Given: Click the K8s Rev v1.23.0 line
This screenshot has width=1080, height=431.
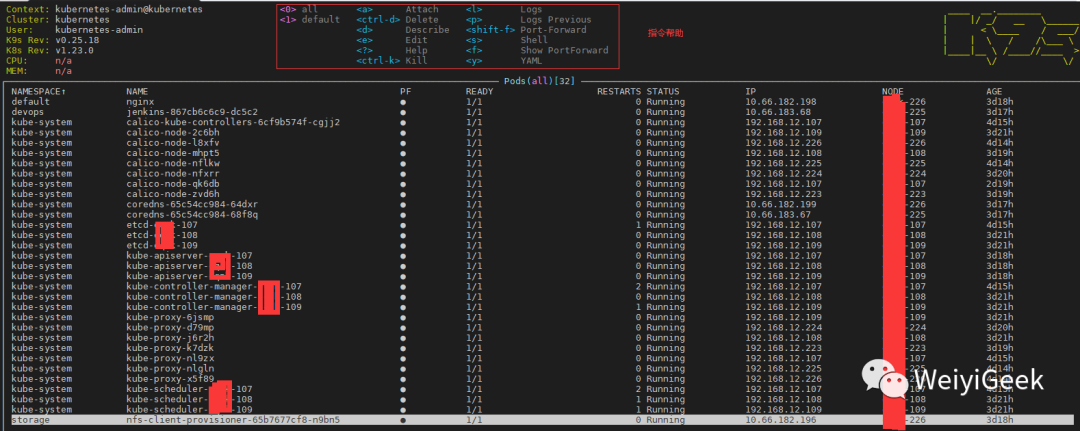Looking at the screenshot, I should click(50, 50).
